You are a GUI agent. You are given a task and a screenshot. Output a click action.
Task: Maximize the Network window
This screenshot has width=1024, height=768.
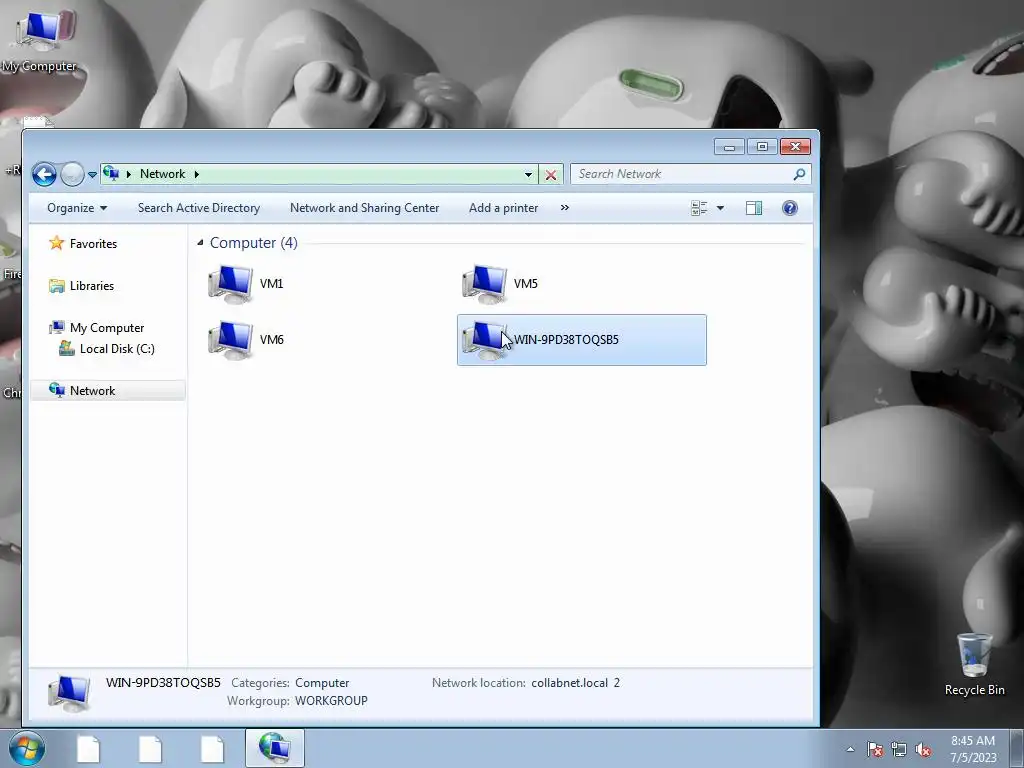[761, 147]
